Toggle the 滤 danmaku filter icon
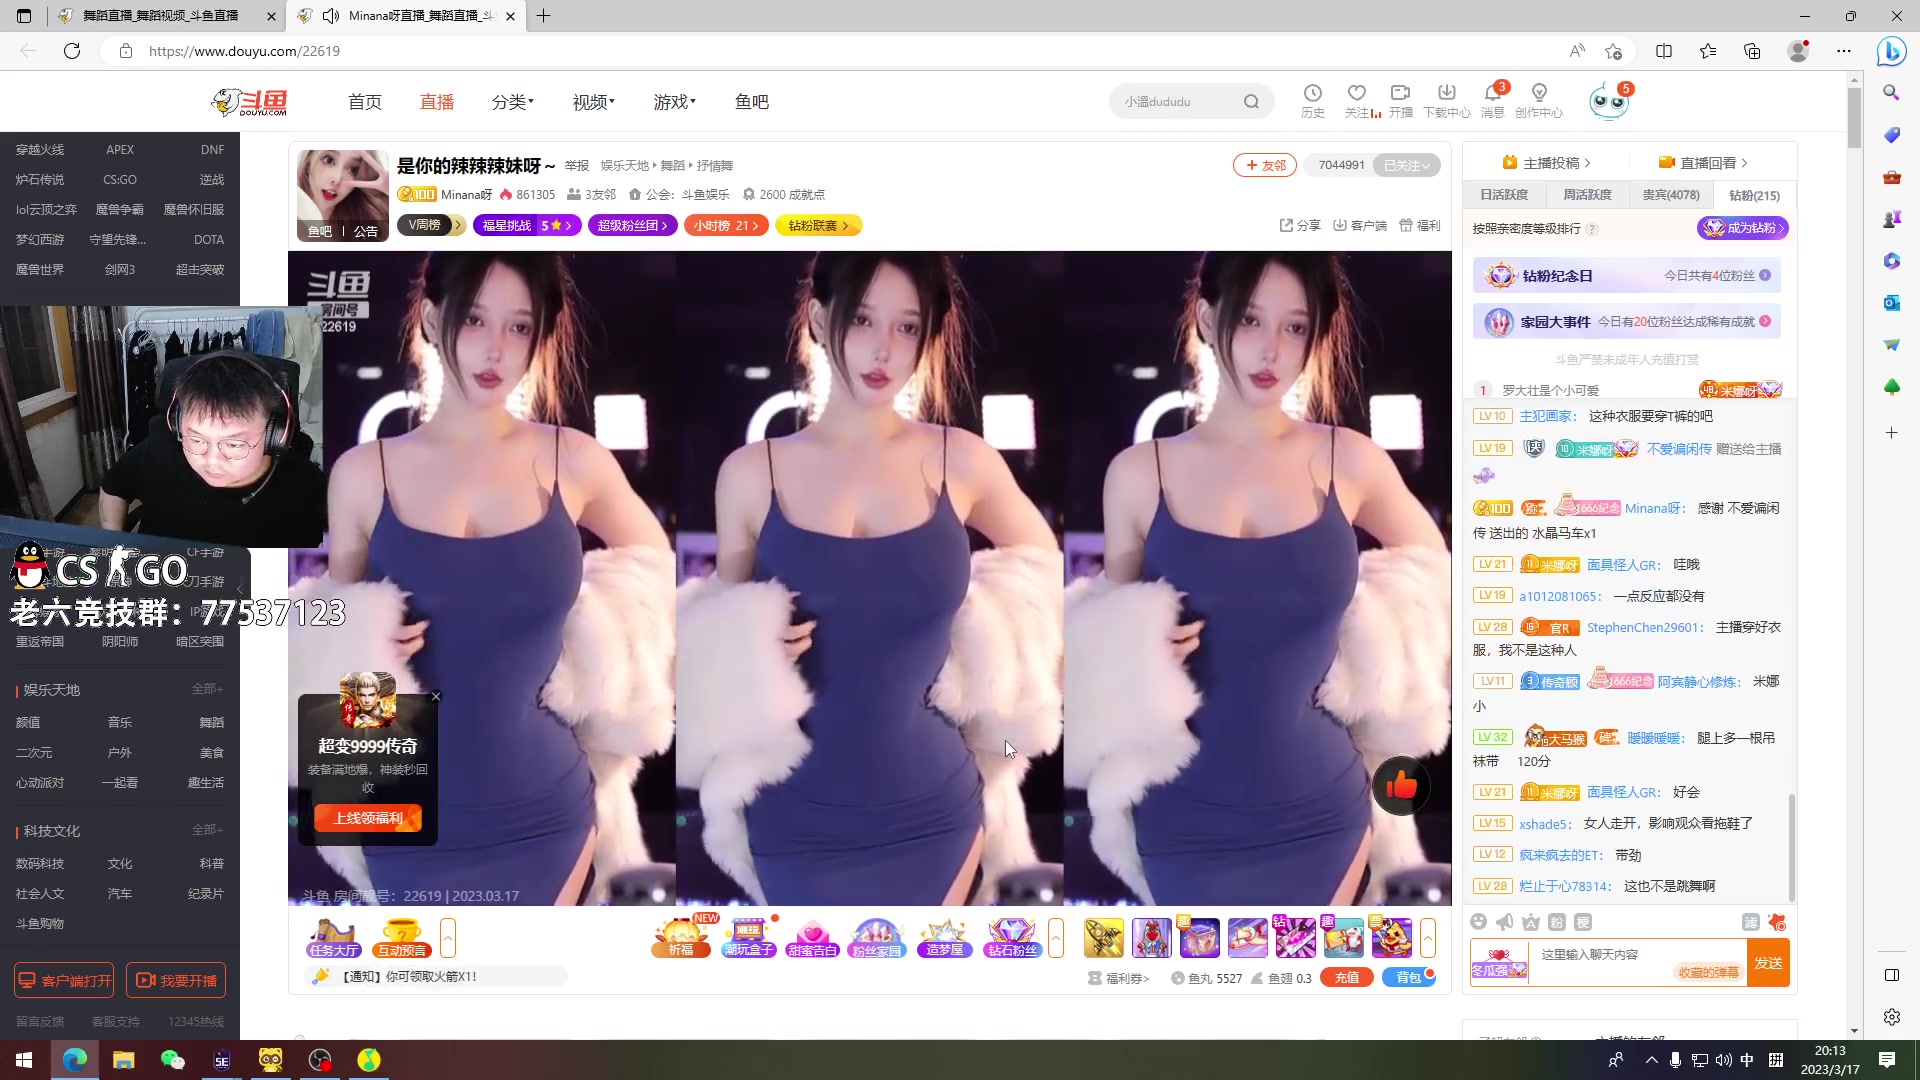The height and width of the screenshot is (1080, 1920). (x=1753, y=922)
